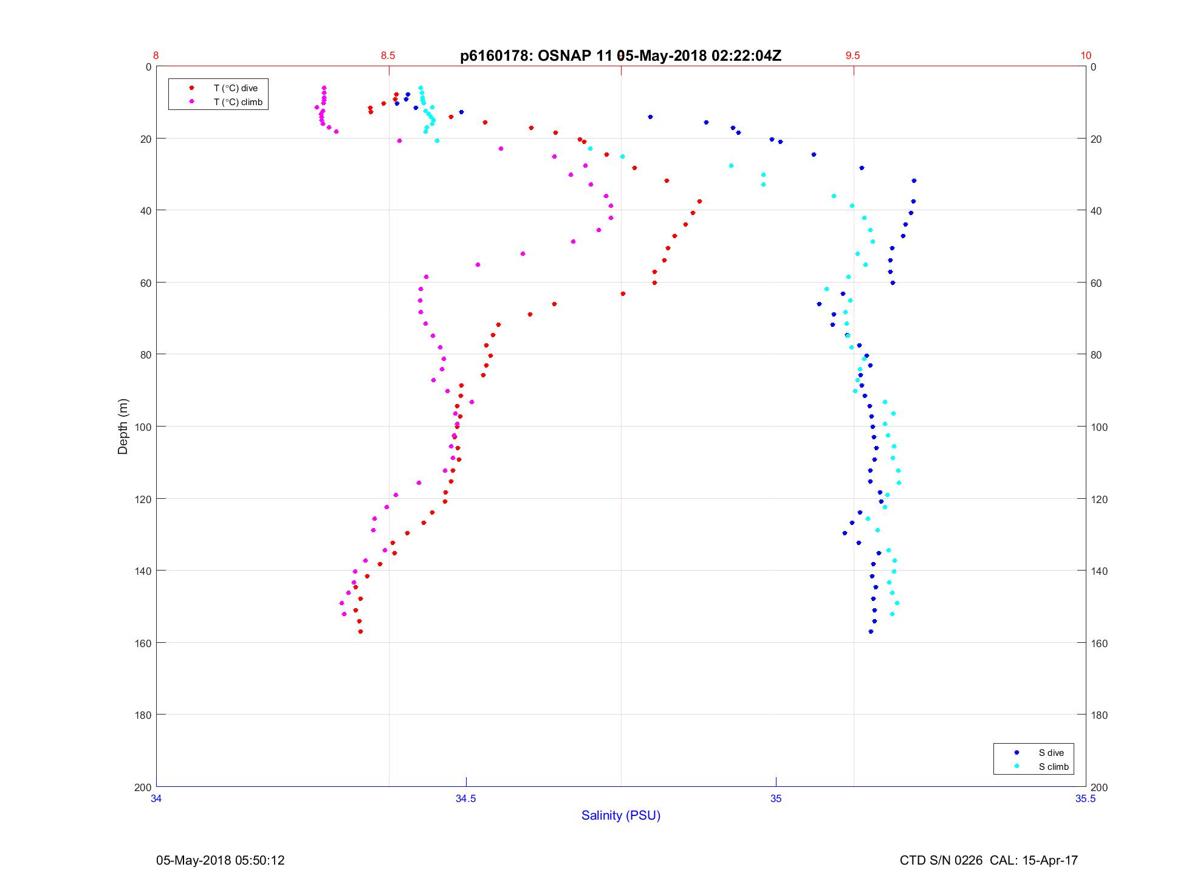Click the '35' salinity tick on bottom axis
This screenshot has width=1200, height=885.
pyautogui.click(x=776, y=798)
